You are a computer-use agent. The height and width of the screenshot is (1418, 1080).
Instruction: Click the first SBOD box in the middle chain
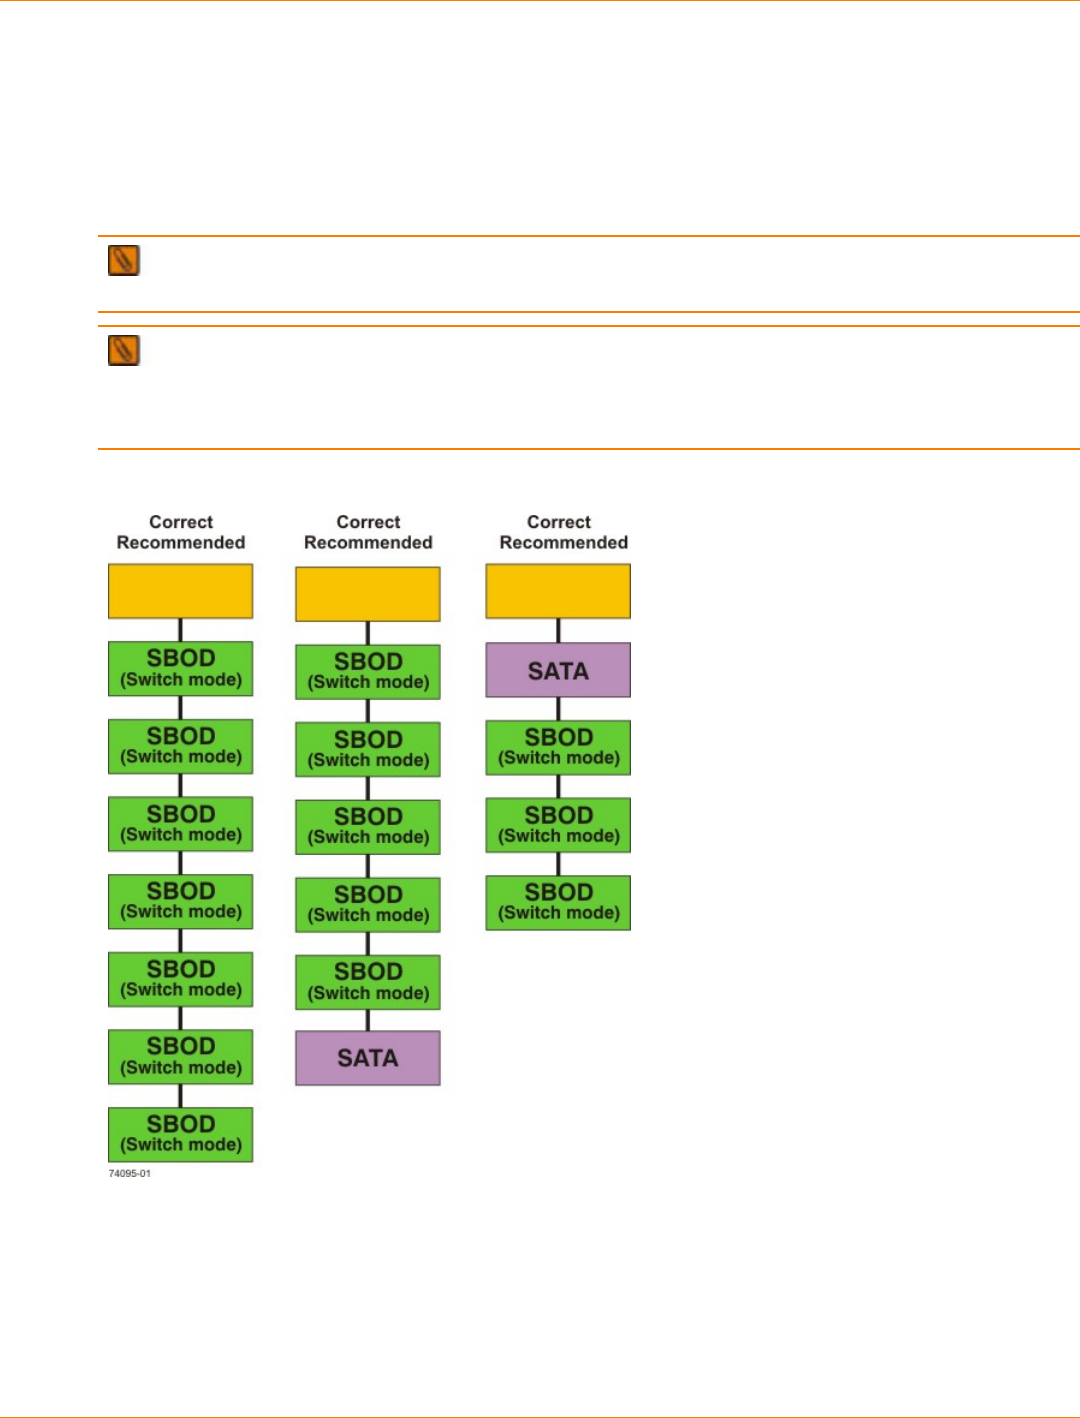coord(368,671)
